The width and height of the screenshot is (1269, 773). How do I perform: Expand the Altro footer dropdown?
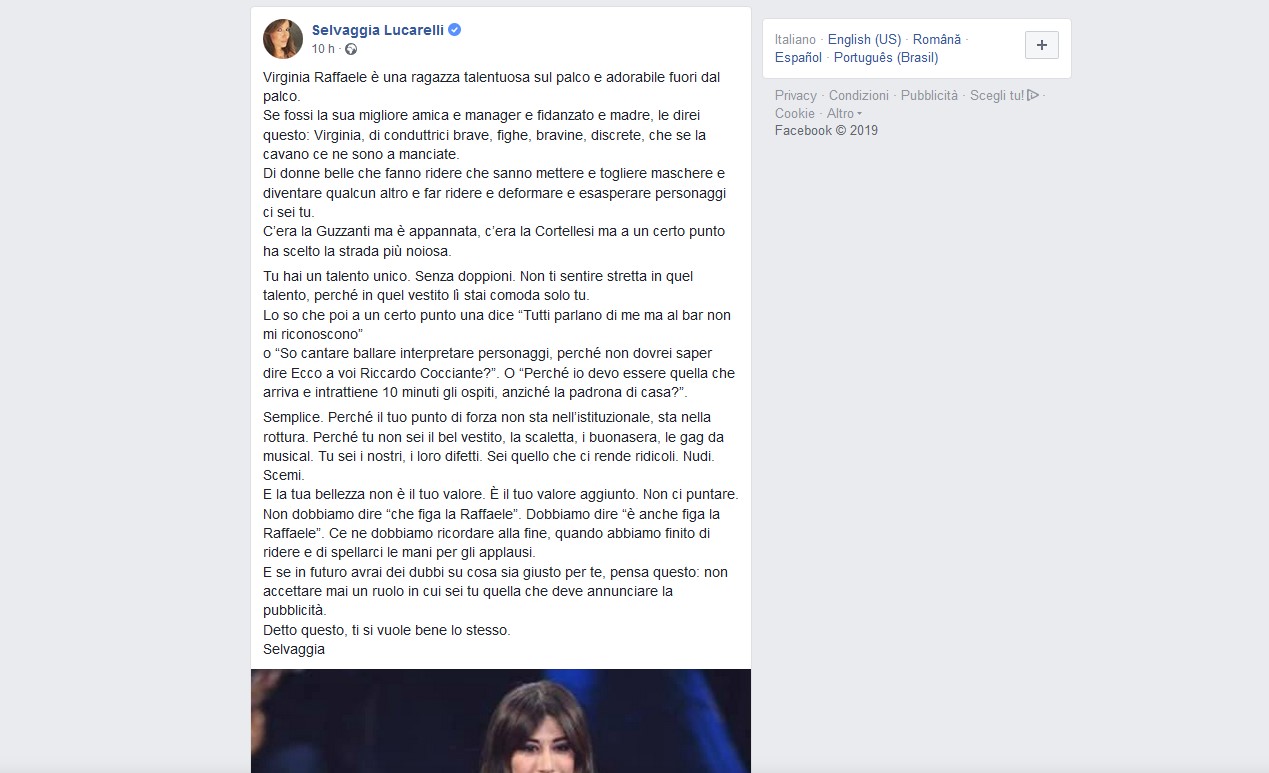click(x=845, y=113)
